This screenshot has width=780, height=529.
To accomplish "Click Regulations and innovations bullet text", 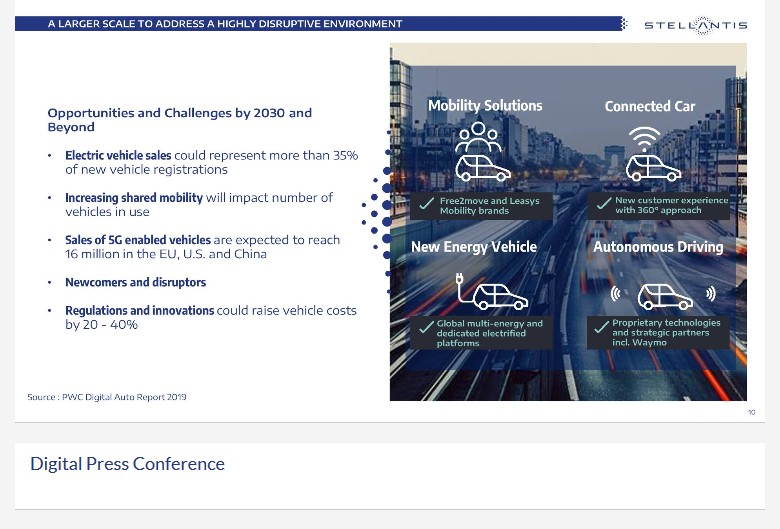I will (x=211, y=317).
